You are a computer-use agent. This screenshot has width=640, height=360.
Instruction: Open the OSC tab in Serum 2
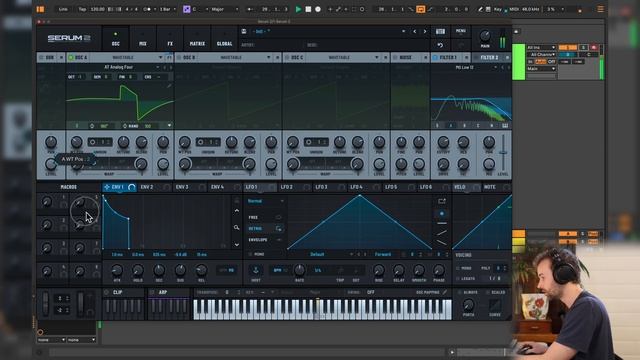pos(116,39)
